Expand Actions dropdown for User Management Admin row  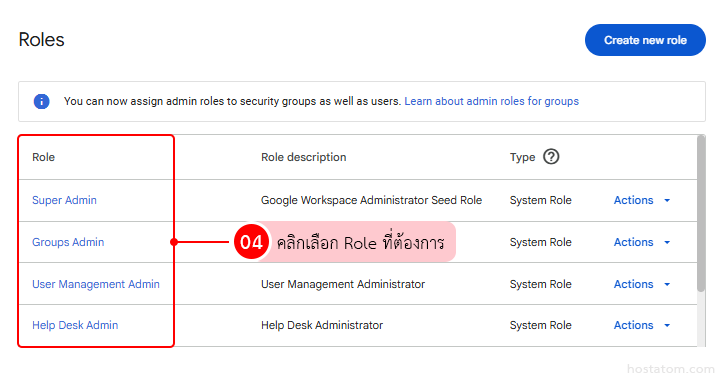(641, 284)
